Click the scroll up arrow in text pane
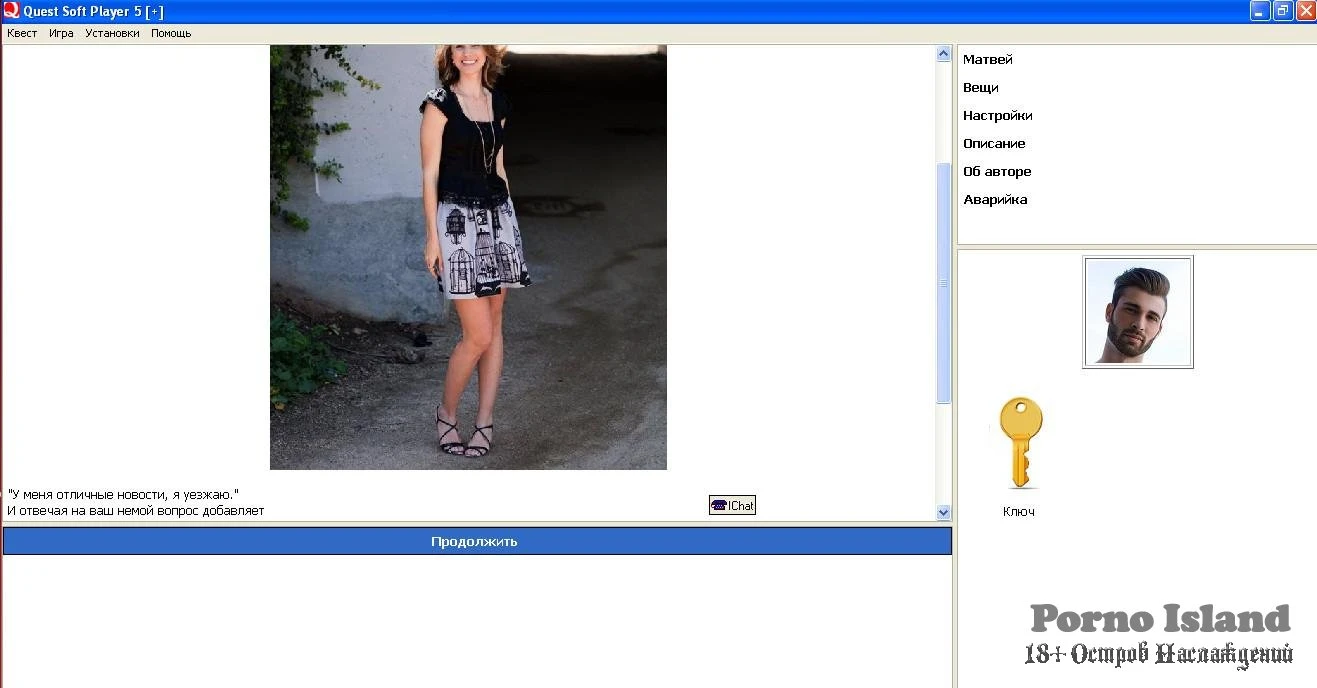The image size is (1317, 688). (x=943, y=54)
